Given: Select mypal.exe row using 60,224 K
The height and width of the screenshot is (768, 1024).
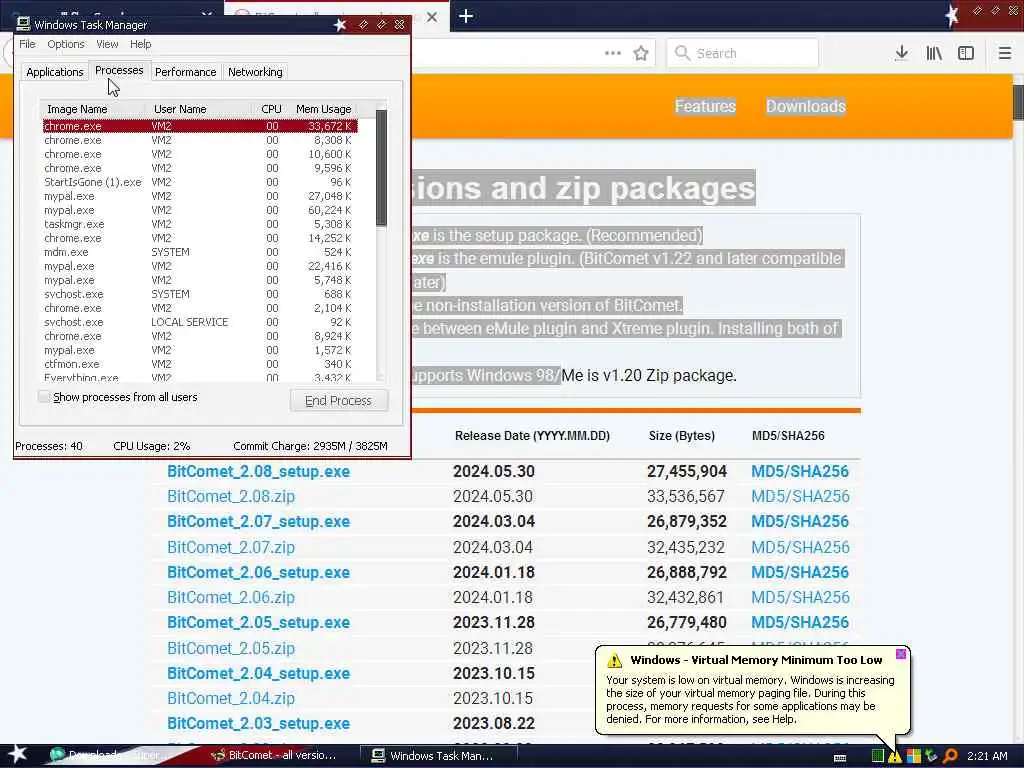Looking at the screenshot, I should point(199,210).
